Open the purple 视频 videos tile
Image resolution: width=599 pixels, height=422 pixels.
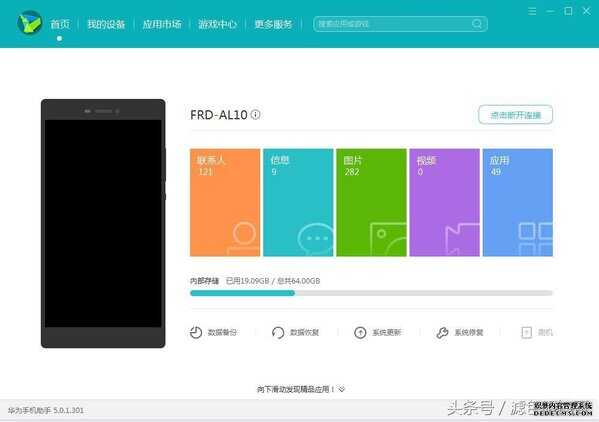click(x=445, y=202)
